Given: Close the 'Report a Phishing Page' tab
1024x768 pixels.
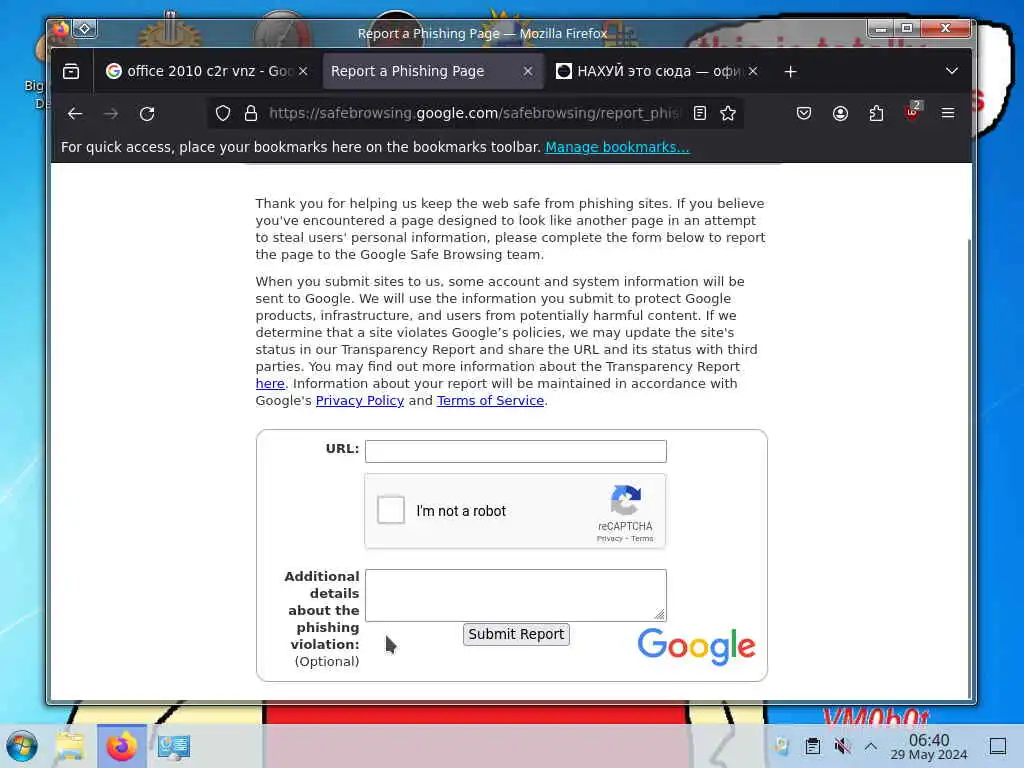Looking at the screenshot, I should click(528, 71).
